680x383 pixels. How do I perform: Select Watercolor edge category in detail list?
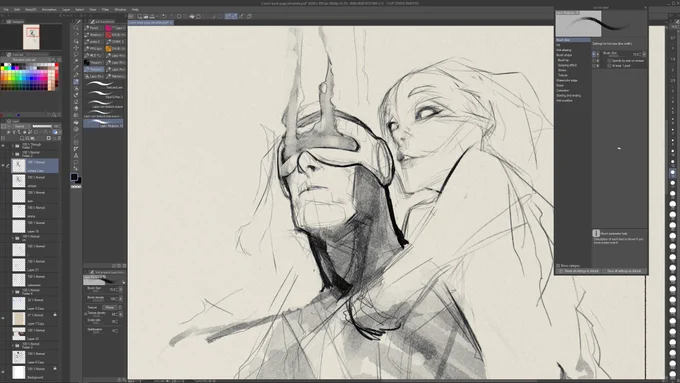[567, 80]
